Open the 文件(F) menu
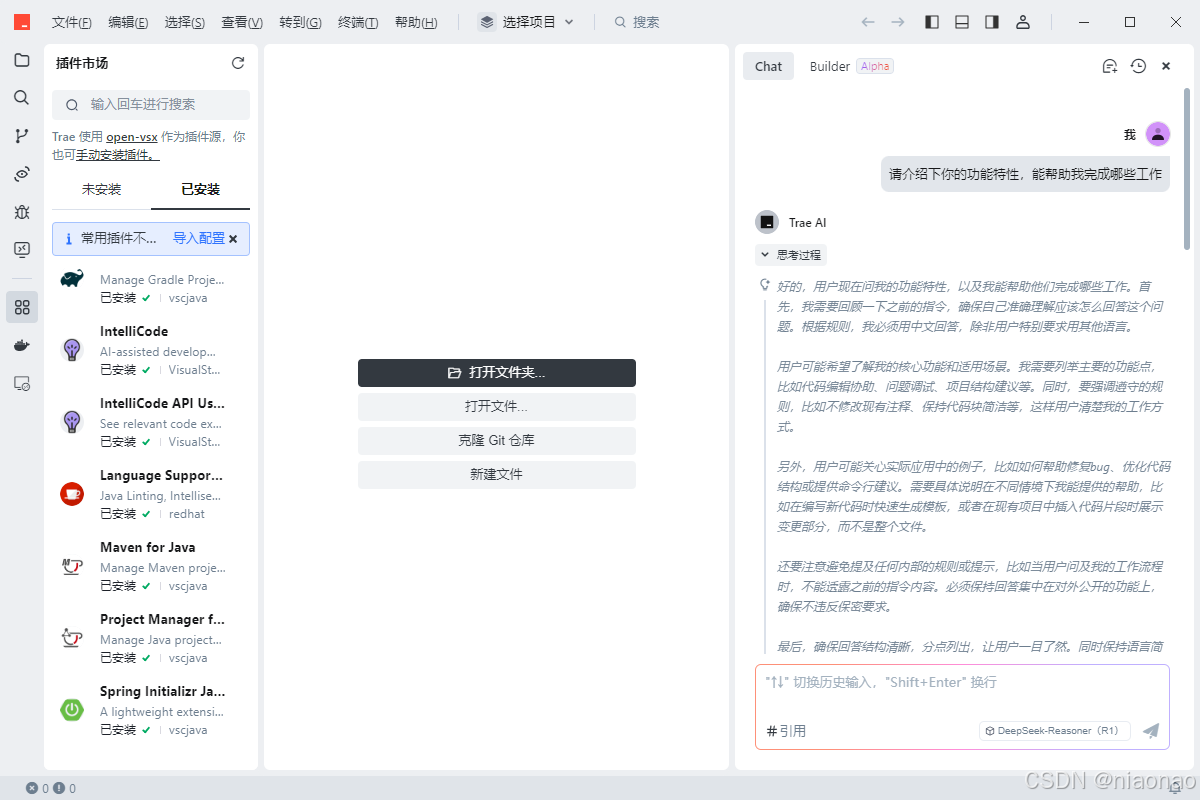 pyautogui.click(x=72, y=22)
